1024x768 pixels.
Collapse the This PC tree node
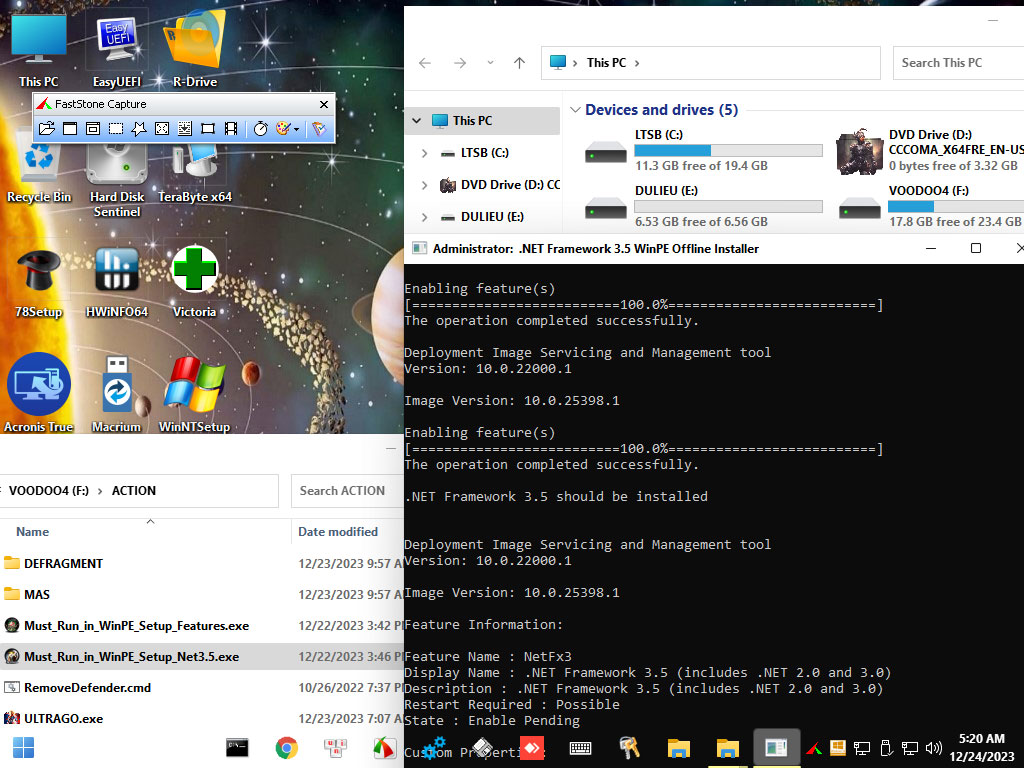(x=417, y=121)
